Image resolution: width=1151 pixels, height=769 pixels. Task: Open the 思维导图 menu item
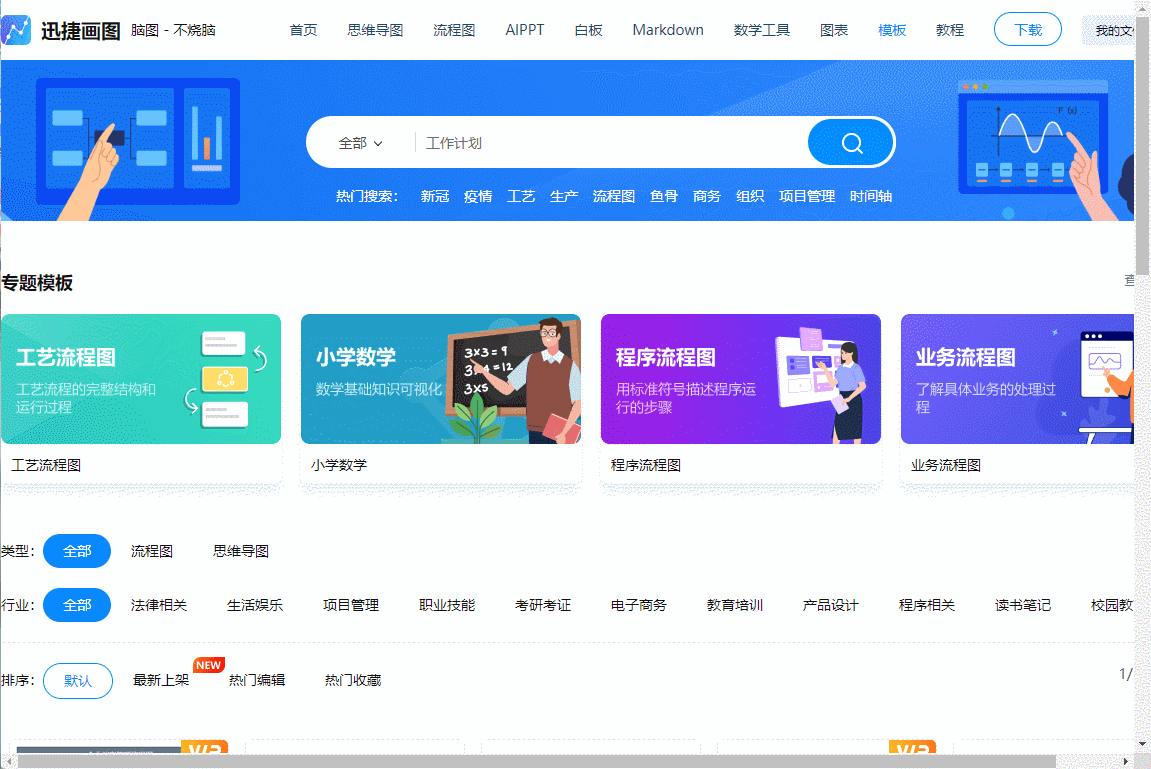tap(375, 30)
